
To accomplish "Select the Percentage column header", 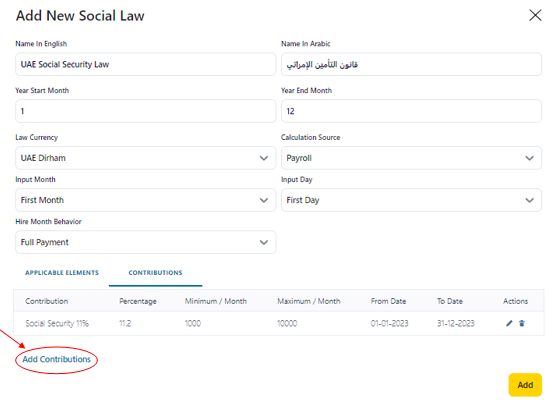I will tap(138, 301).
